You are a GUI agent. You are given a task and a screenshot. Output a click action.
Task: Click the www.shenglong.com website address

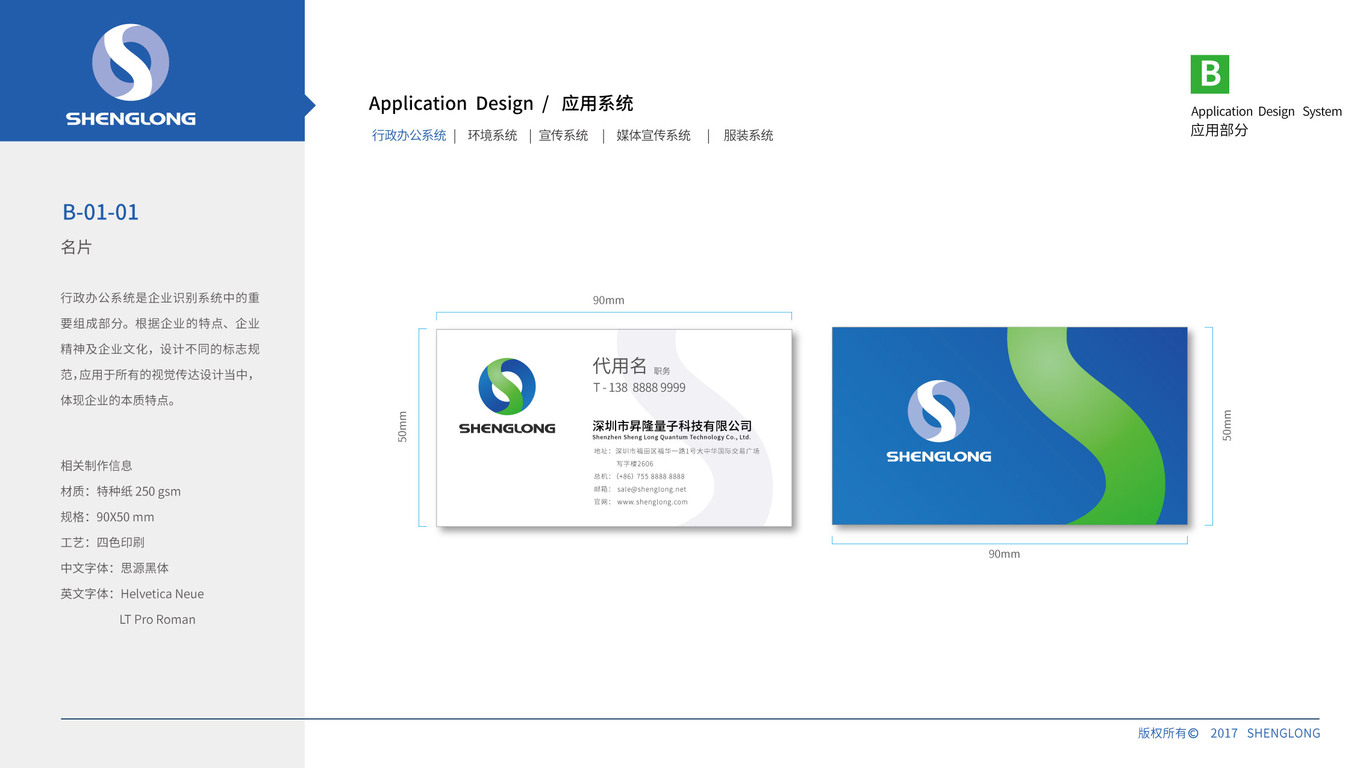coord(652,502)
